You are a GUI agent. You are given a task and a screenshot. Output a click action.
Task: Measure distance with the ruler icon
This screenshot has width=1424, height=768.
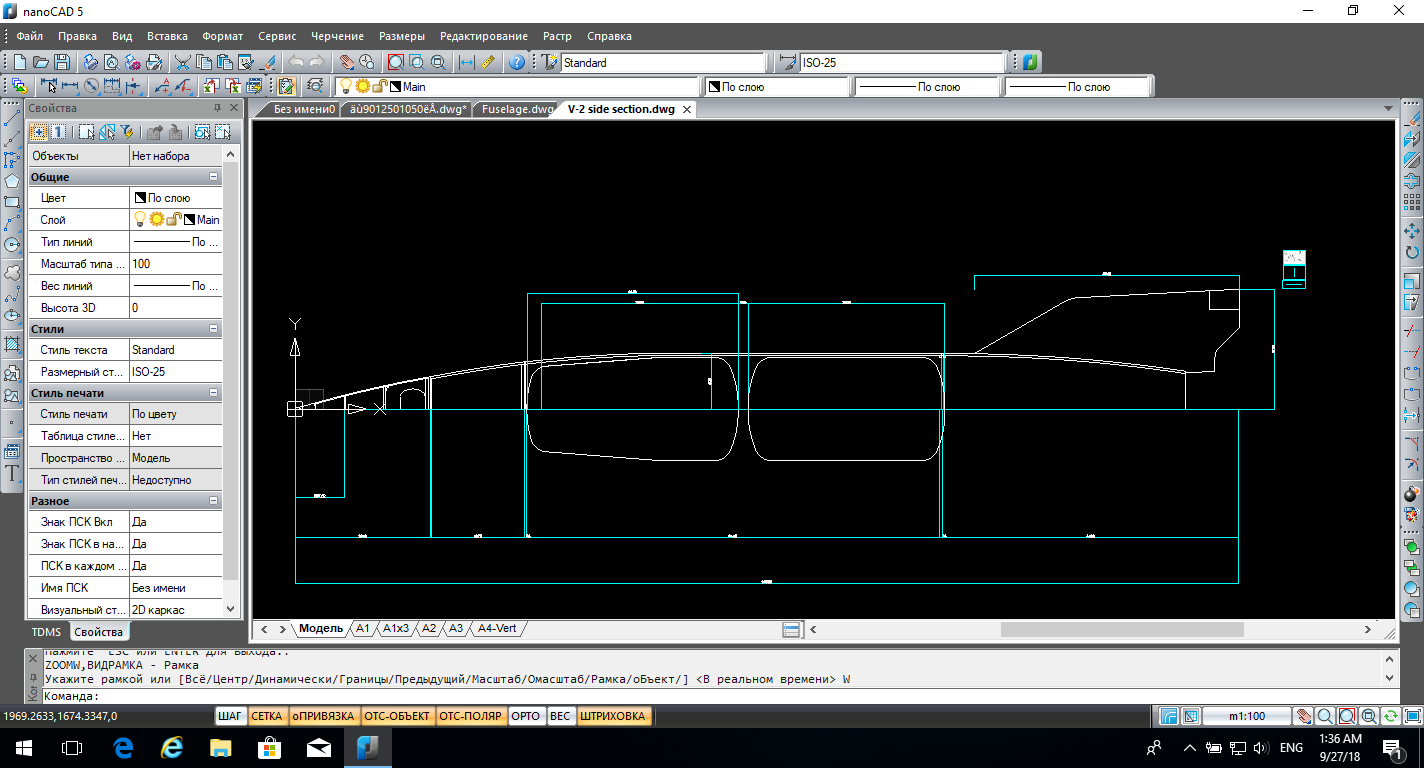pyautogui.click(x=488, y=62)
